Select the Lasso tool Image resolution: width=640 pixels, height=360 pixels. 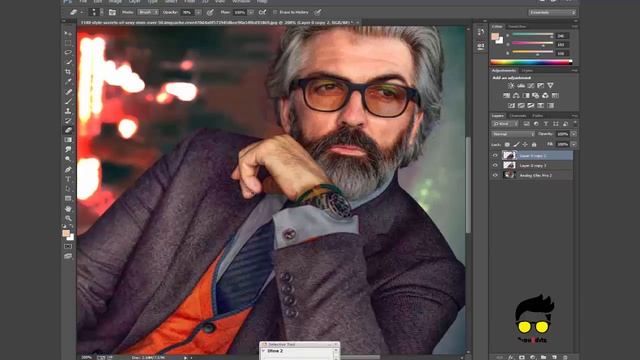(x=68, y=53)
